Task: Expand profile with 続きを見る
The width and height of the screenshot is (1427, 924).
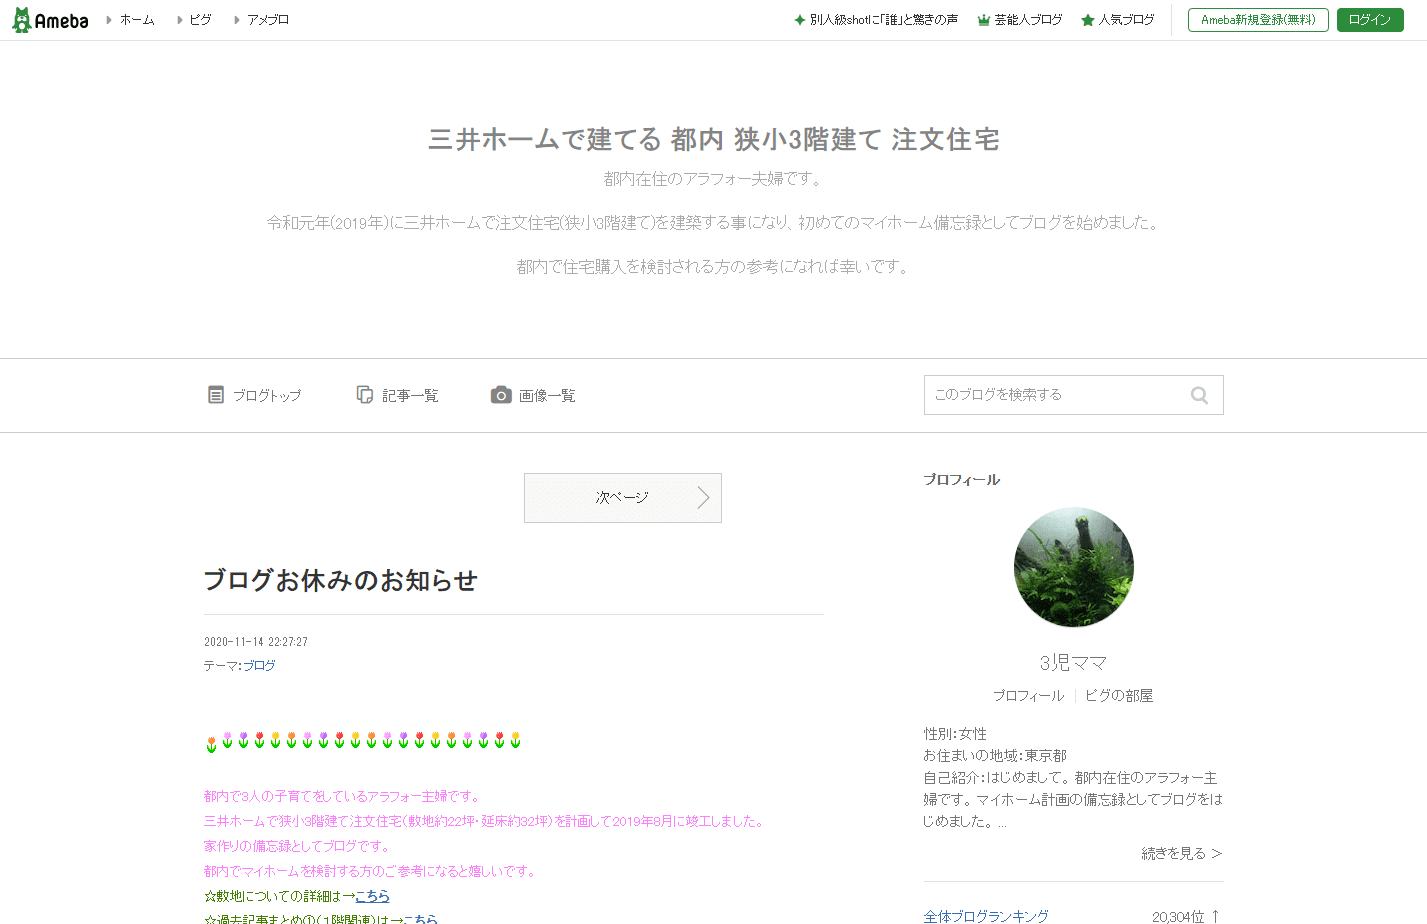Action: click(1182, 854)
